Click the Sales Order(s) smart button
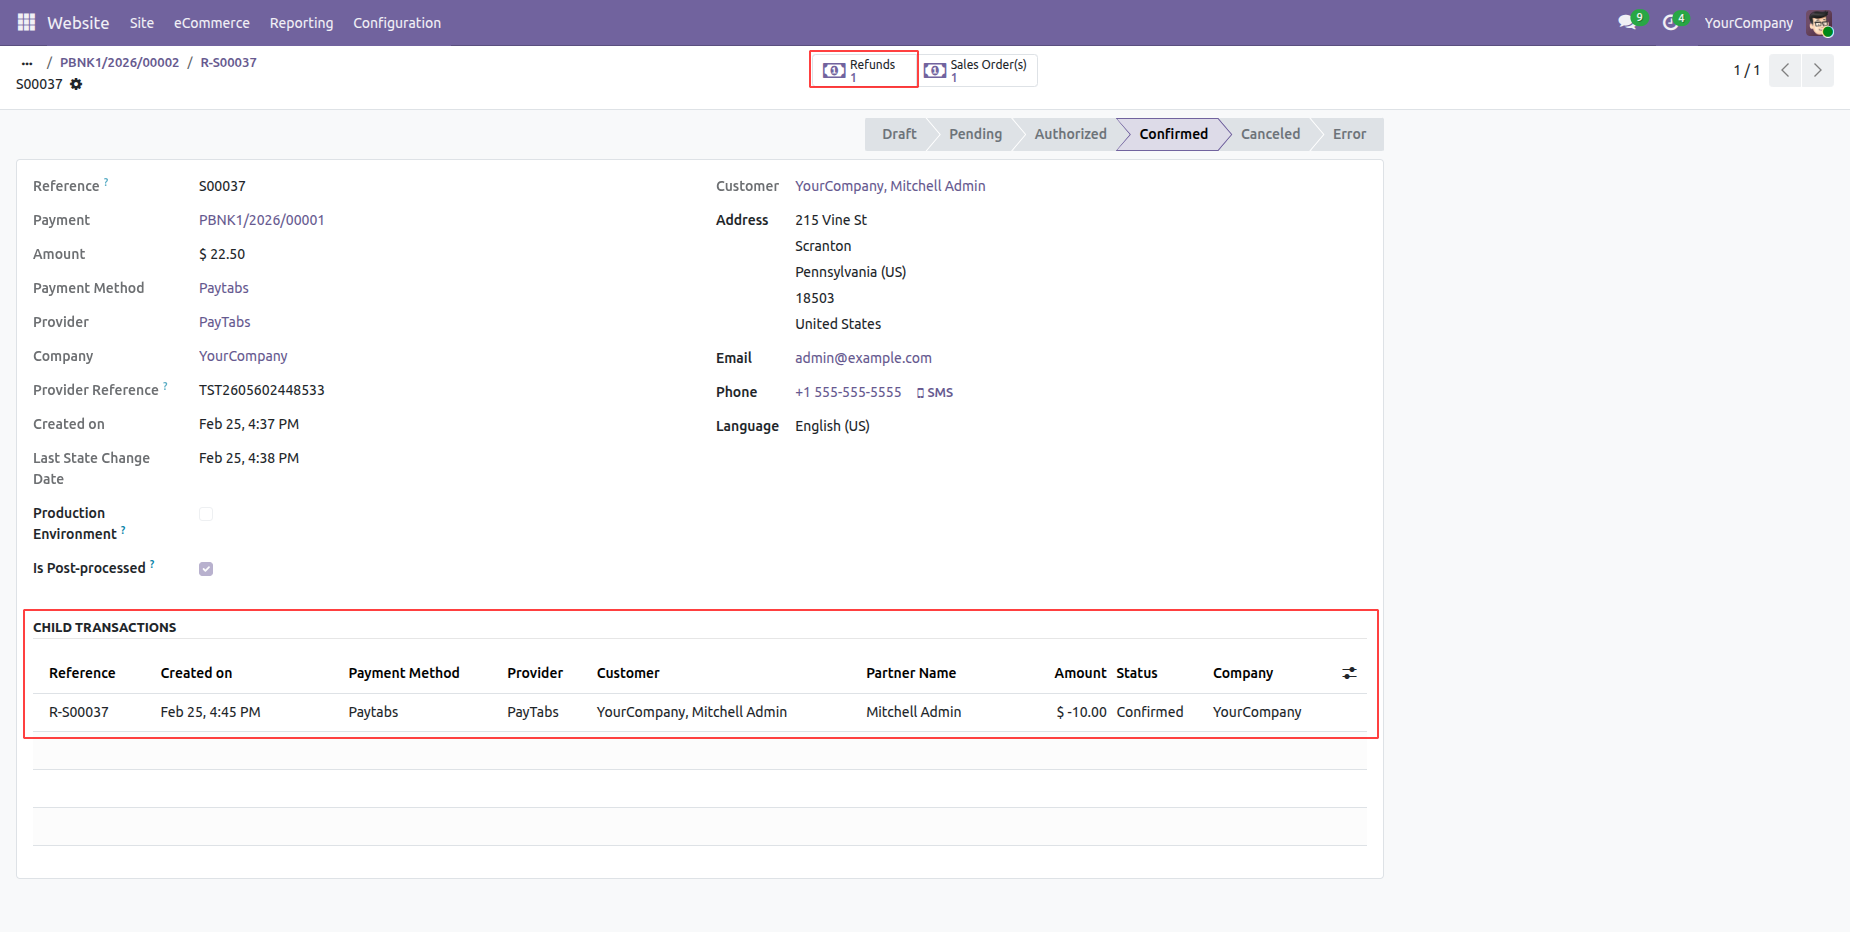 point(979,70)
